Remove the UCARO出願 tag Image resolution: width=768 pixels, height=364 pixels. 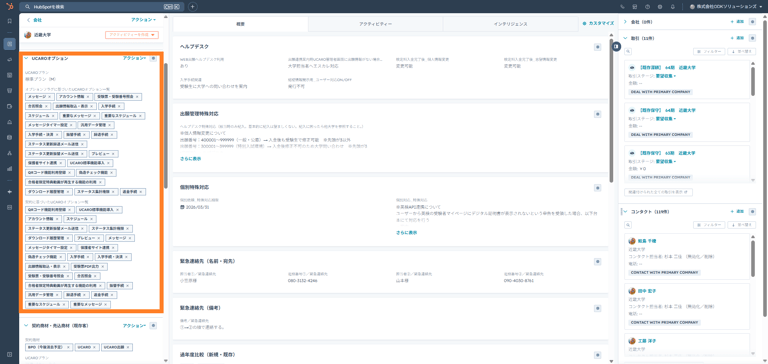[128, 347]
